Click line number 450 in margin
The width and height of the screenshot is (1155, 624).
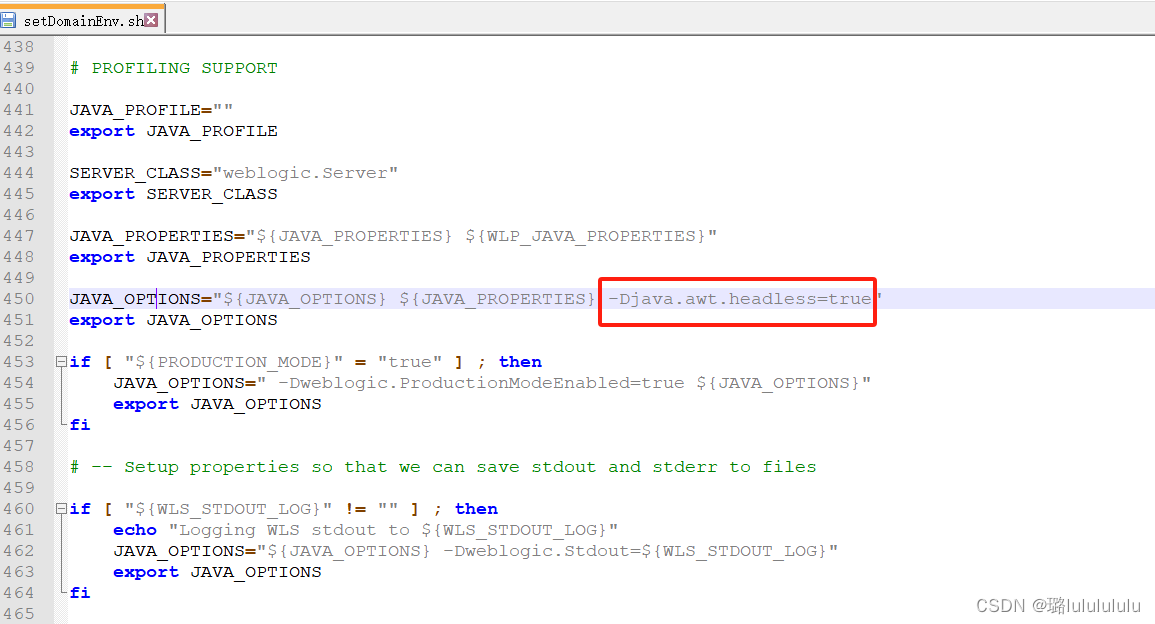click(x=18, y=299)
